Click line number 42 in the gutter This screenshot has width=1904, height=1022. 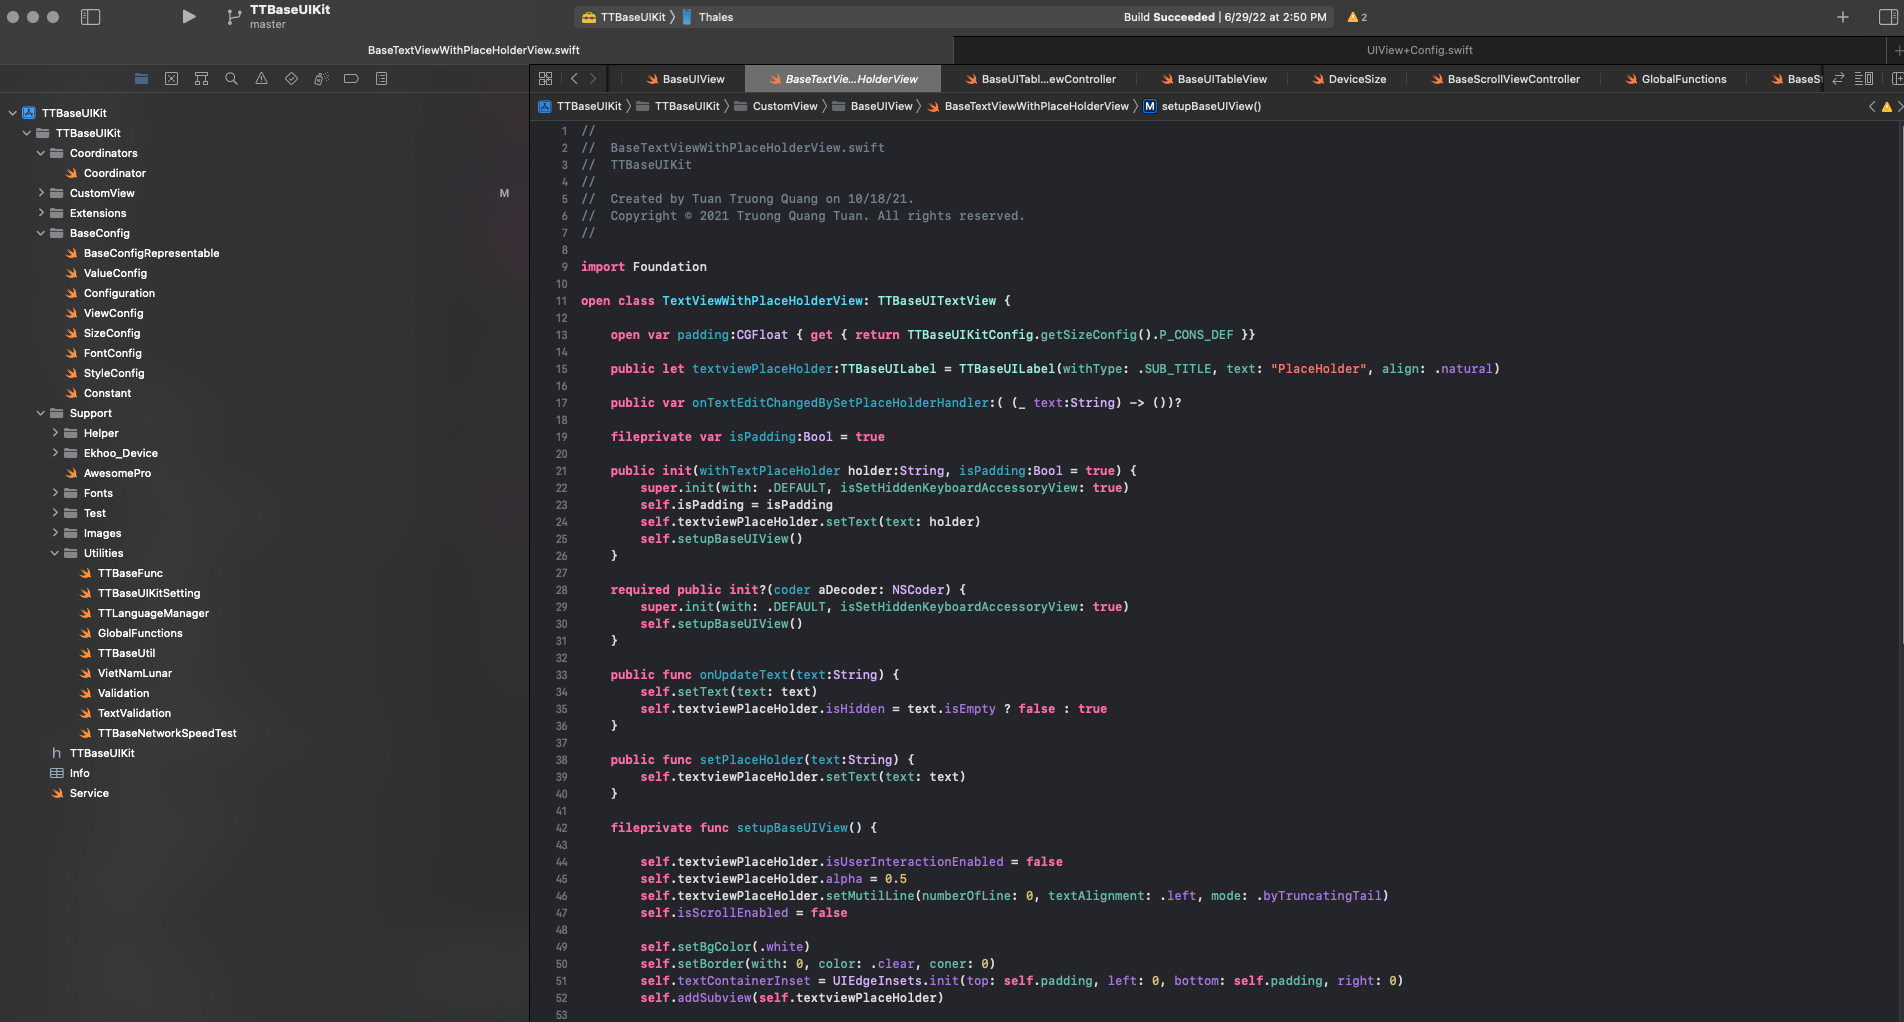click(561, 828)
